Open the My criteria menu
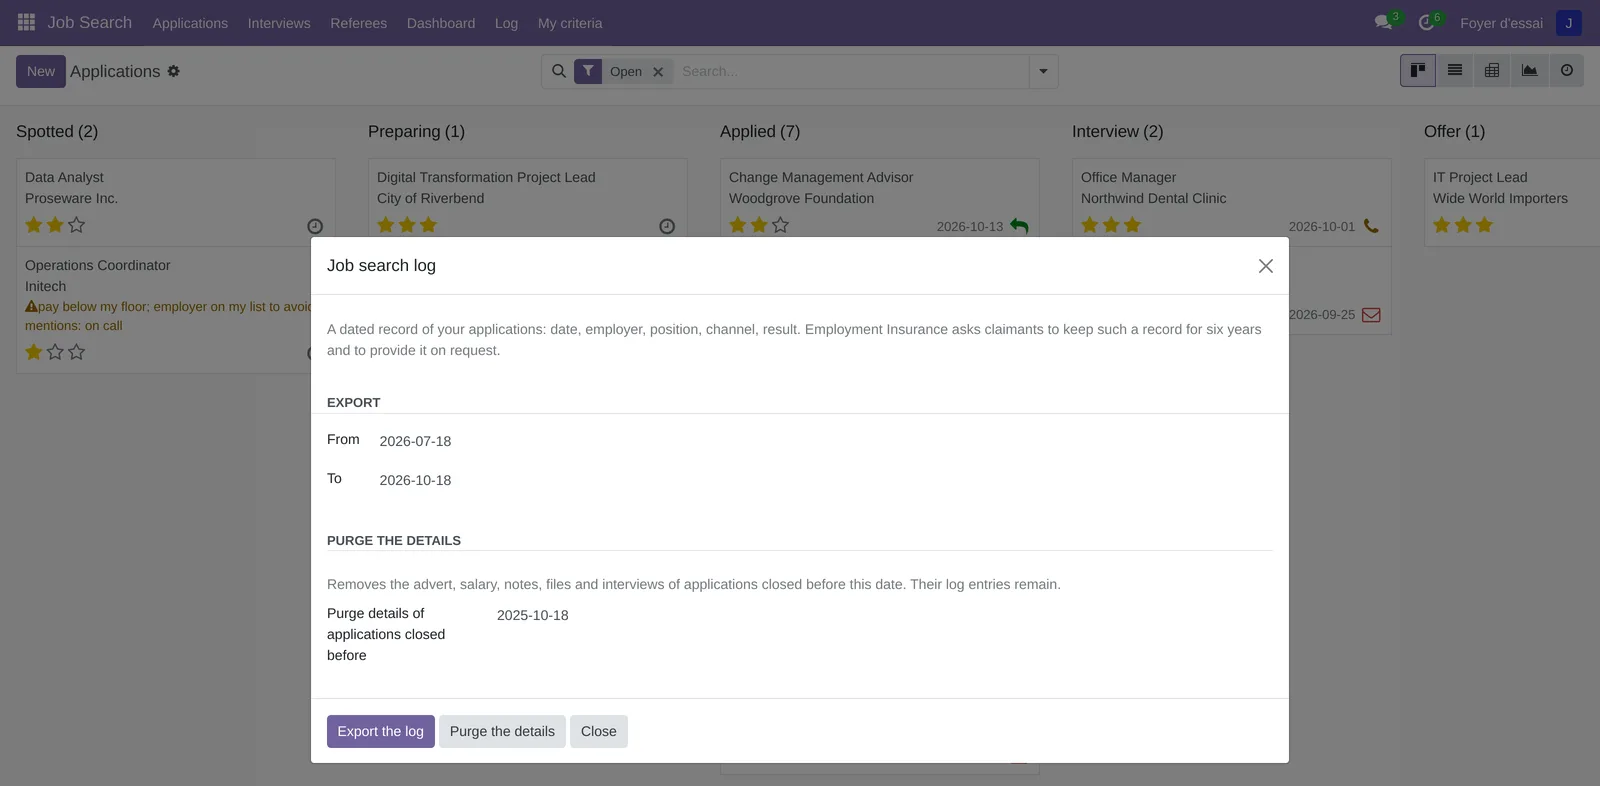1600x786 pixels. pyautogui.click(x=570, y=23)
